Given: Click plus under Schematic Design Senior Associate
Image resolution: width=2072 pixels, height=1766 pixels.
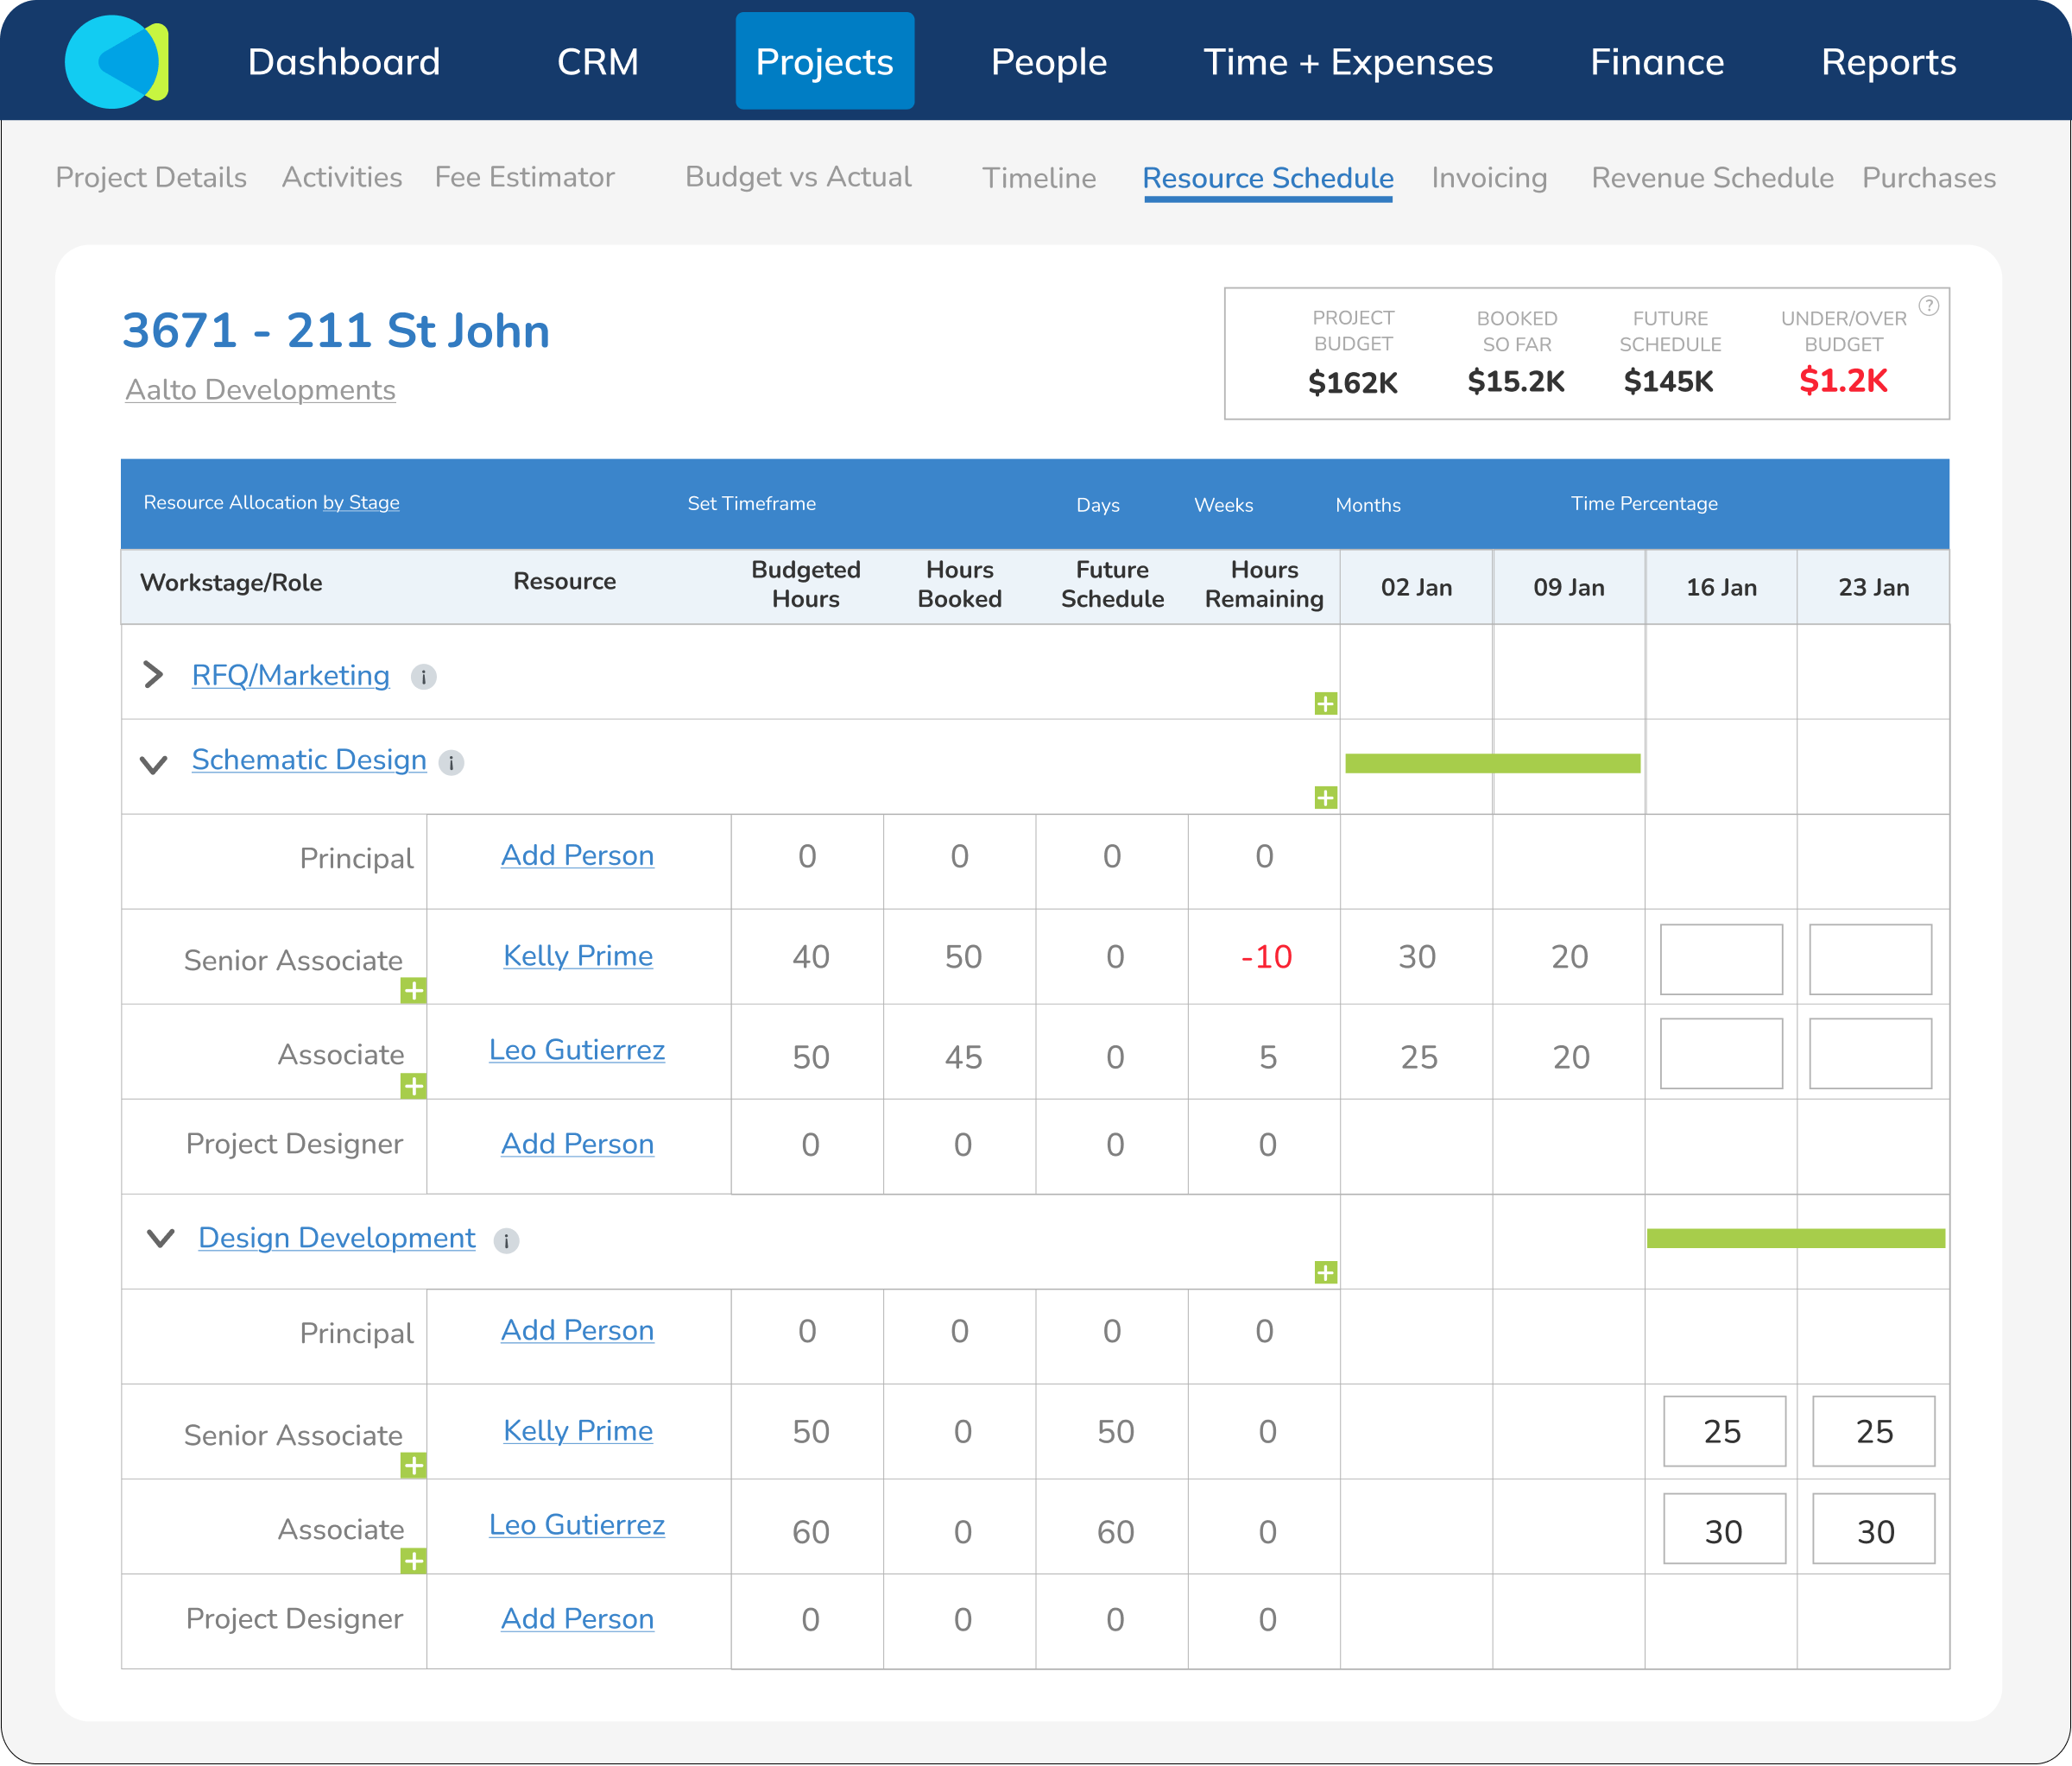Looking at the screenshot, I should coord(413,991).
